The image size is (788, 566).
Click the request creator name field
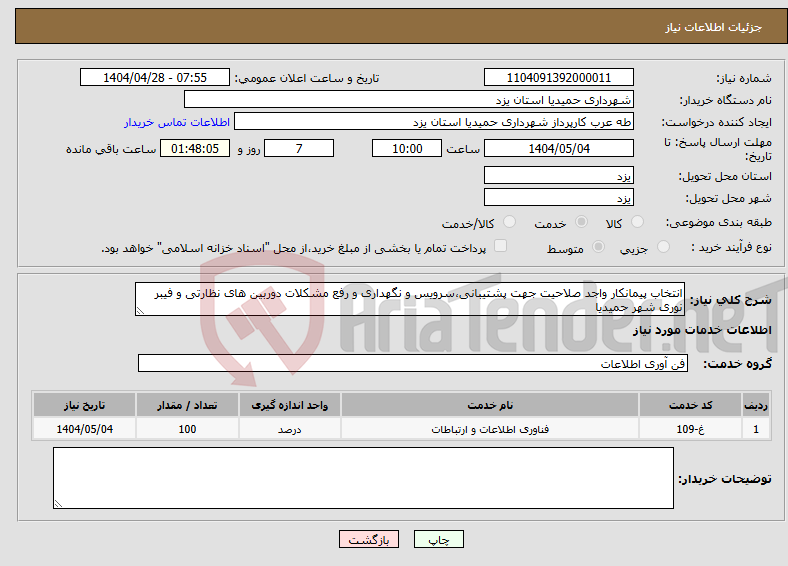pos(434,122)
